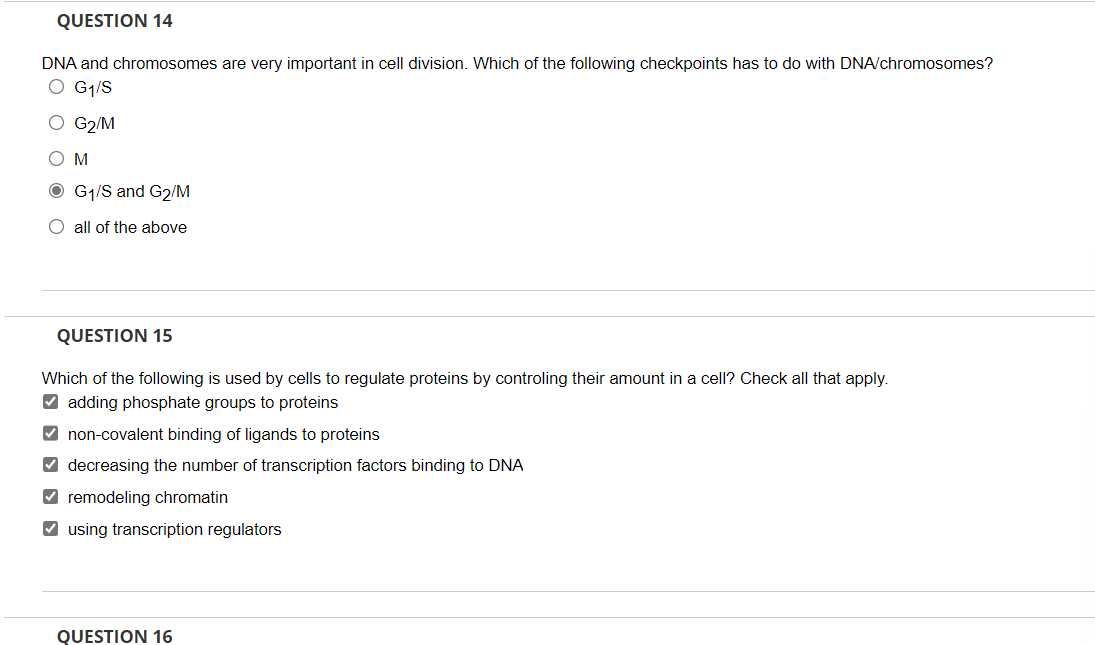Click the QUESTION 14 heading

114,20
